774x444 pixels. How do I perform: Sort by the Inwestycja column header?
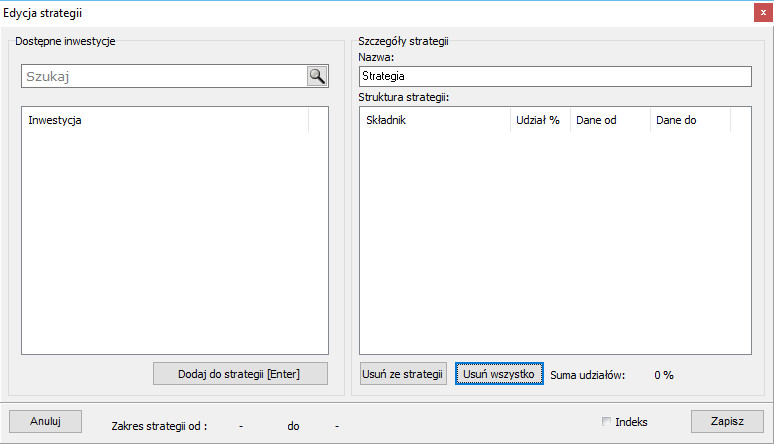pos(164,120)
